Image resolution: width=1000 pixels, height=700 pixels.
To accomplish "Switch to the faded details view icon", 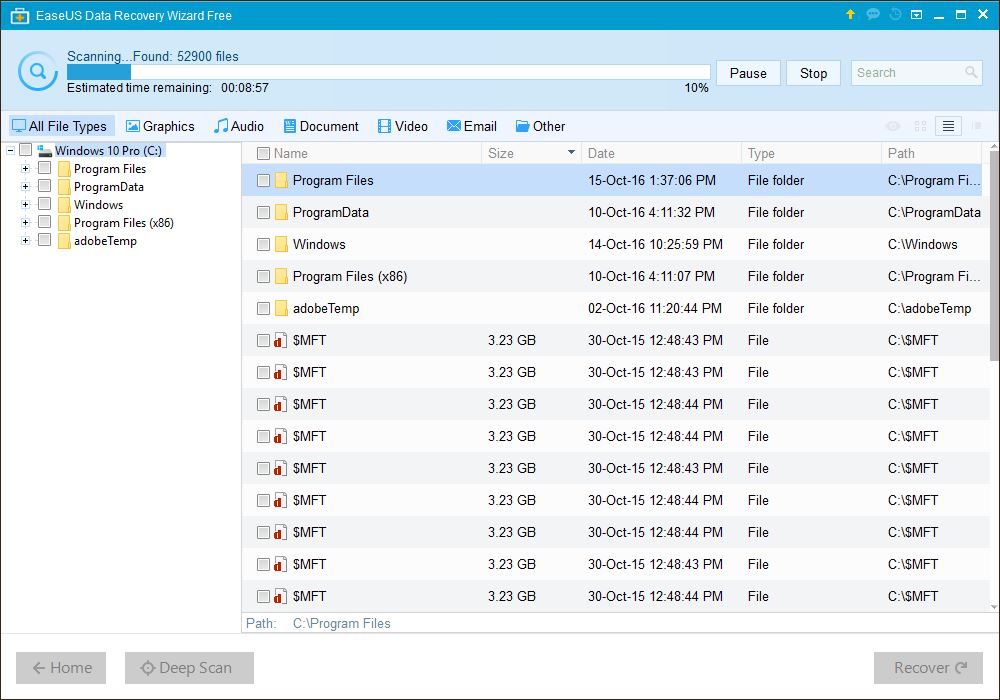I will [x=976, y=126].
